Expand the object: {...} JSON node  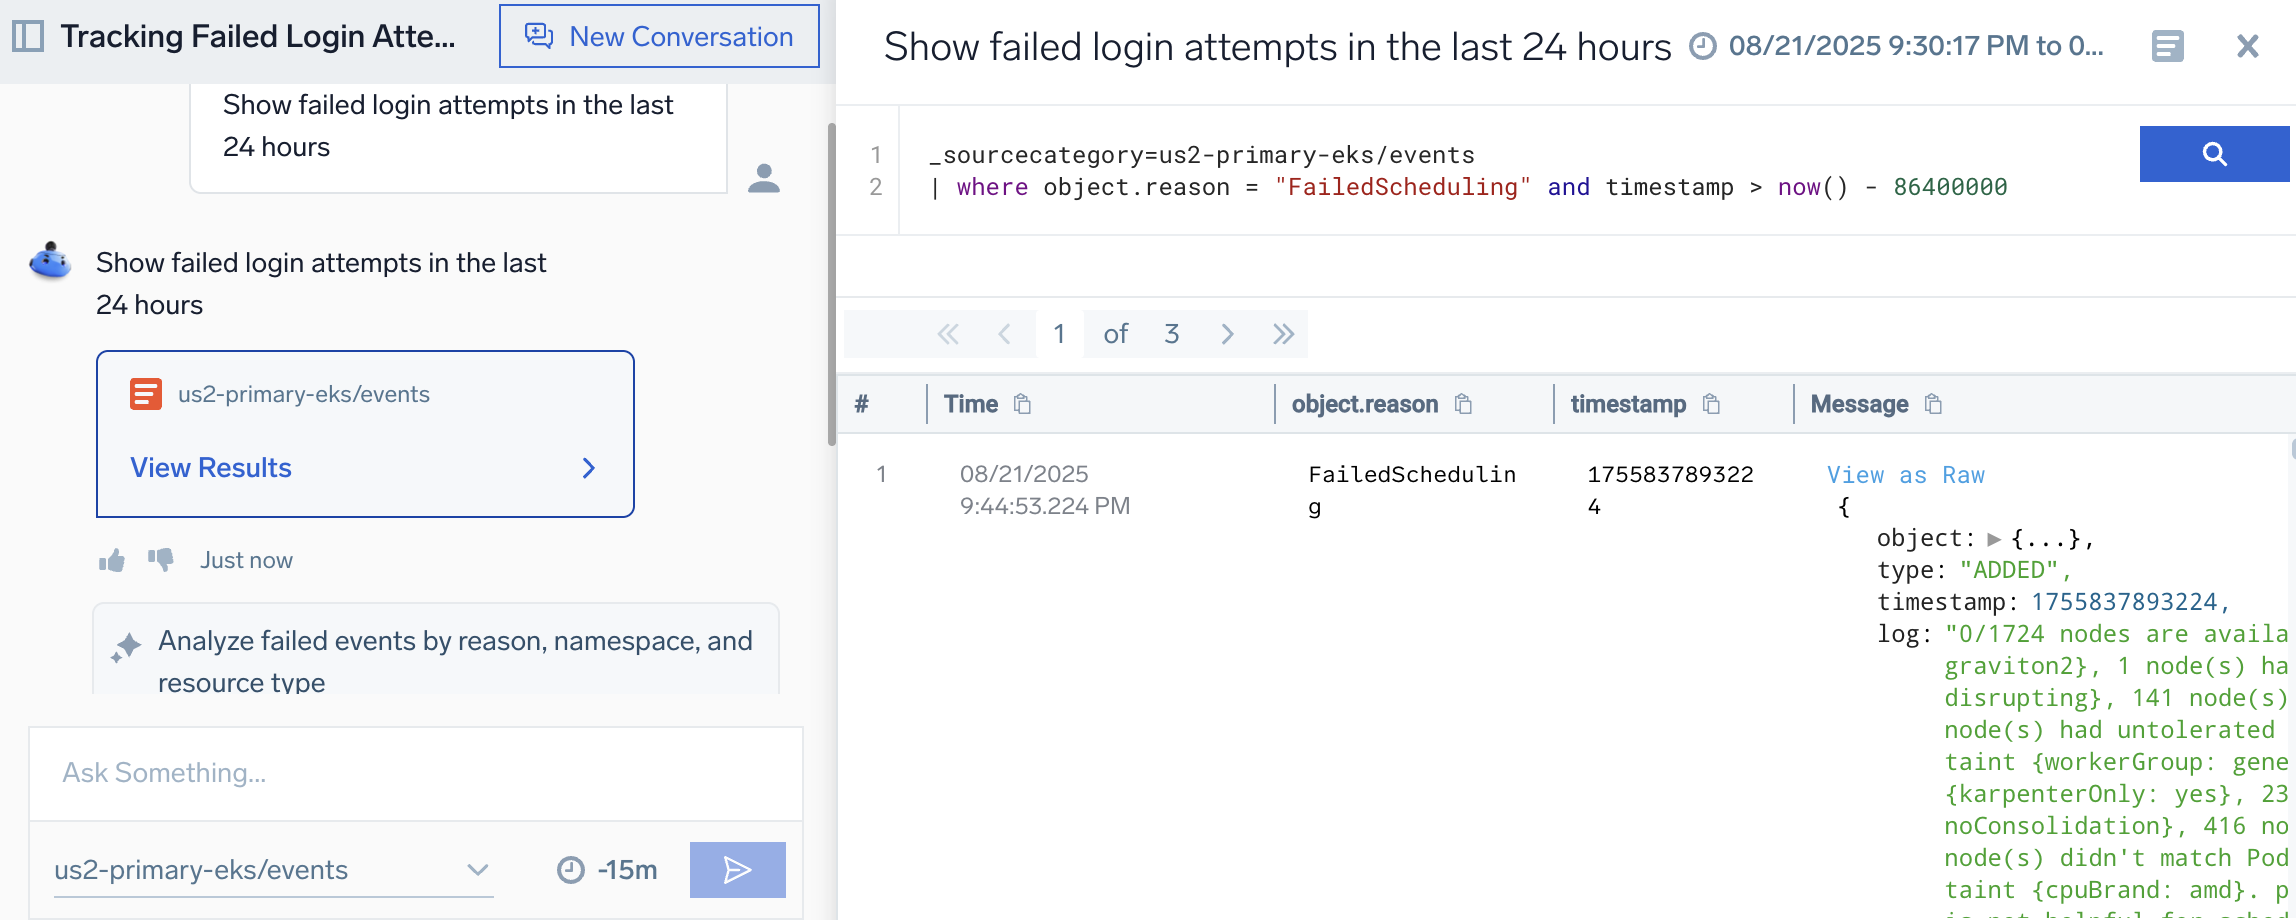pos(1994,539)
